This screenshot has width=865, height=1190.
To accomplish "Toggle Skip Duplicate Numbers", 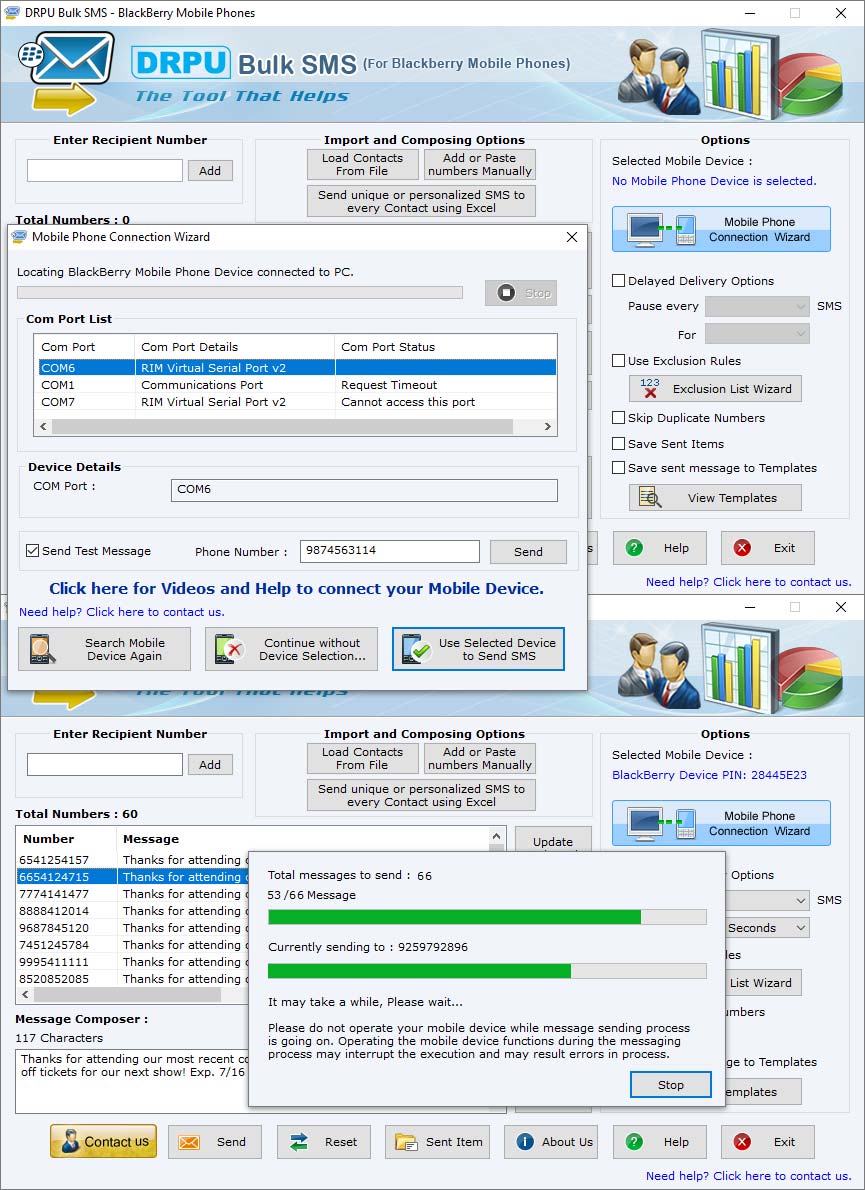I will pyautogui.click(x=618, y=419).
